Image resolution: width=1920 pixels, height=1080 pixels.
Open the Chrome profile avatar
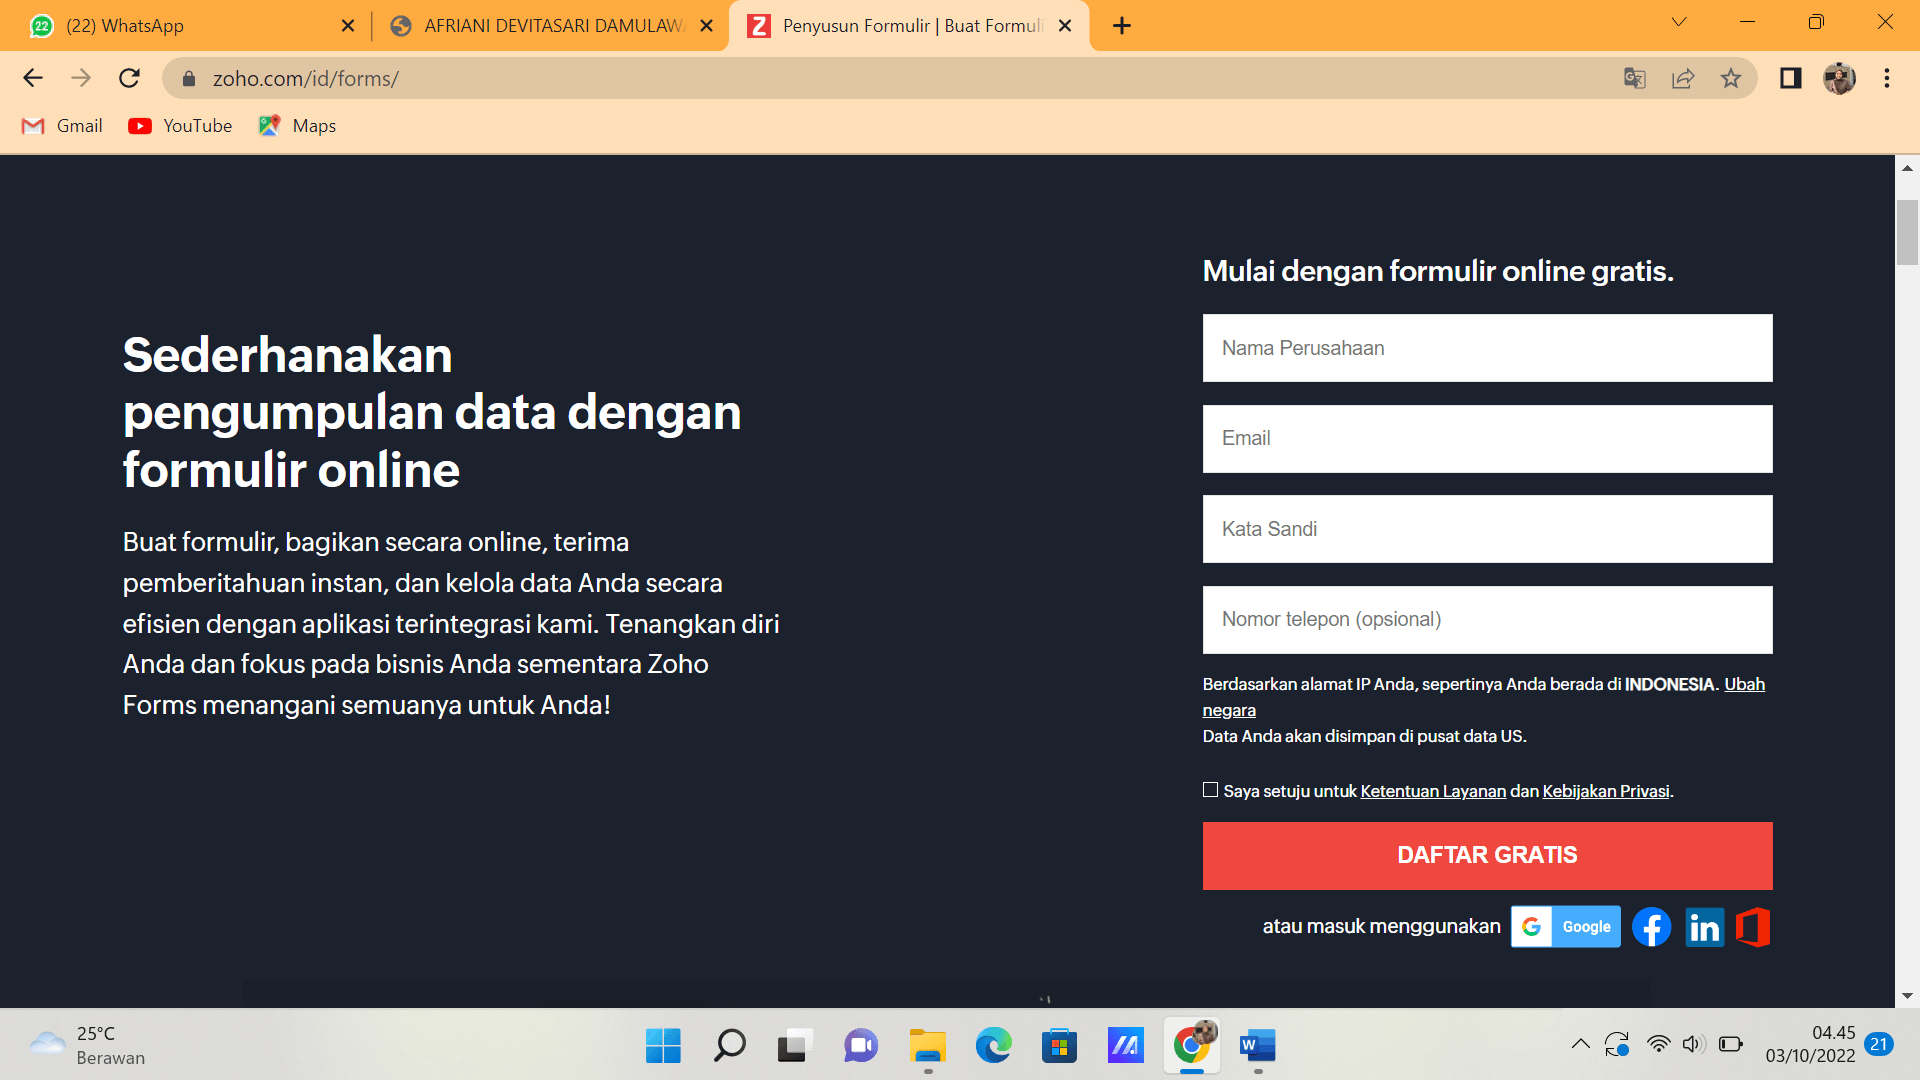point(1839,78)
